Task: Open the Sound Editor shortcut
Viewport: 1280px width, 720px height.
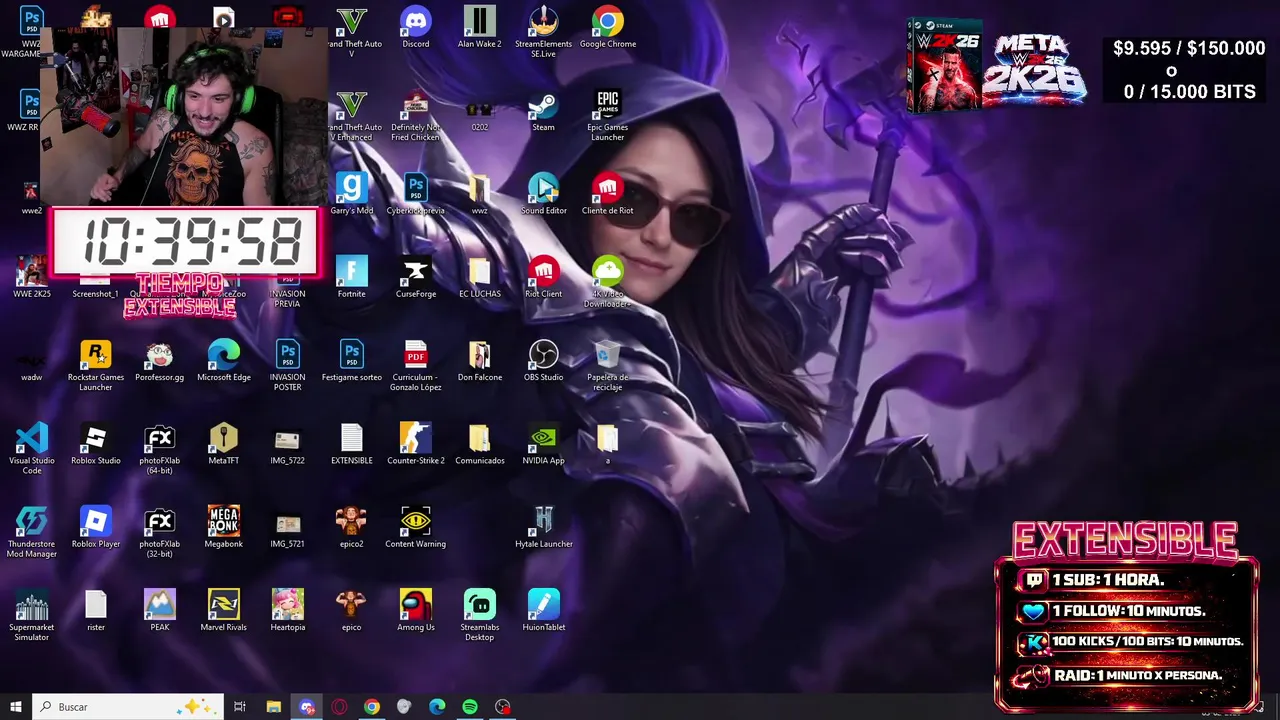Action: 543,195
